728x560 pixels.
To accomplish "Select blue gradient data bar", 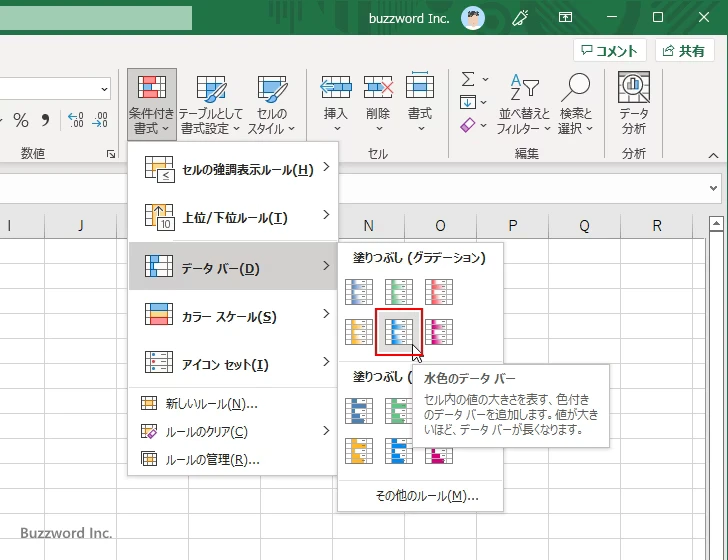I will pos(359,292).
